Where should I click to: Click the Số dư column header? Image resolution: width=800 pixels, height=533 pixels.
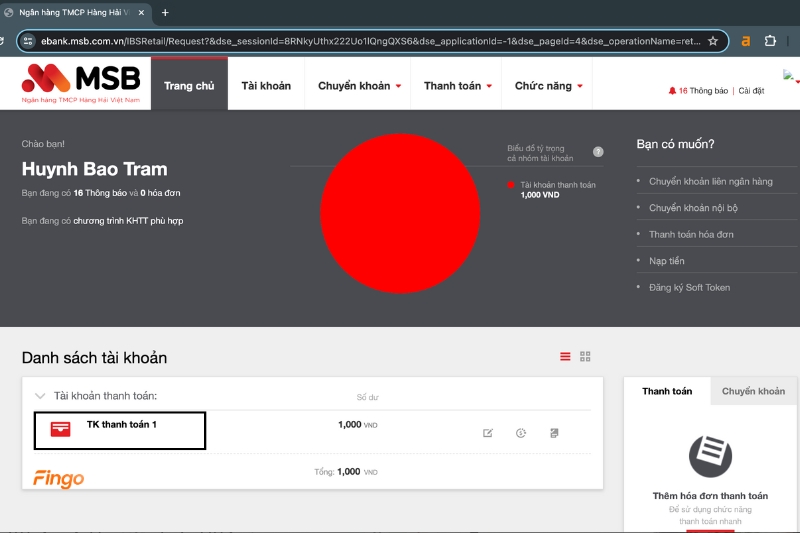pos(367,397)
